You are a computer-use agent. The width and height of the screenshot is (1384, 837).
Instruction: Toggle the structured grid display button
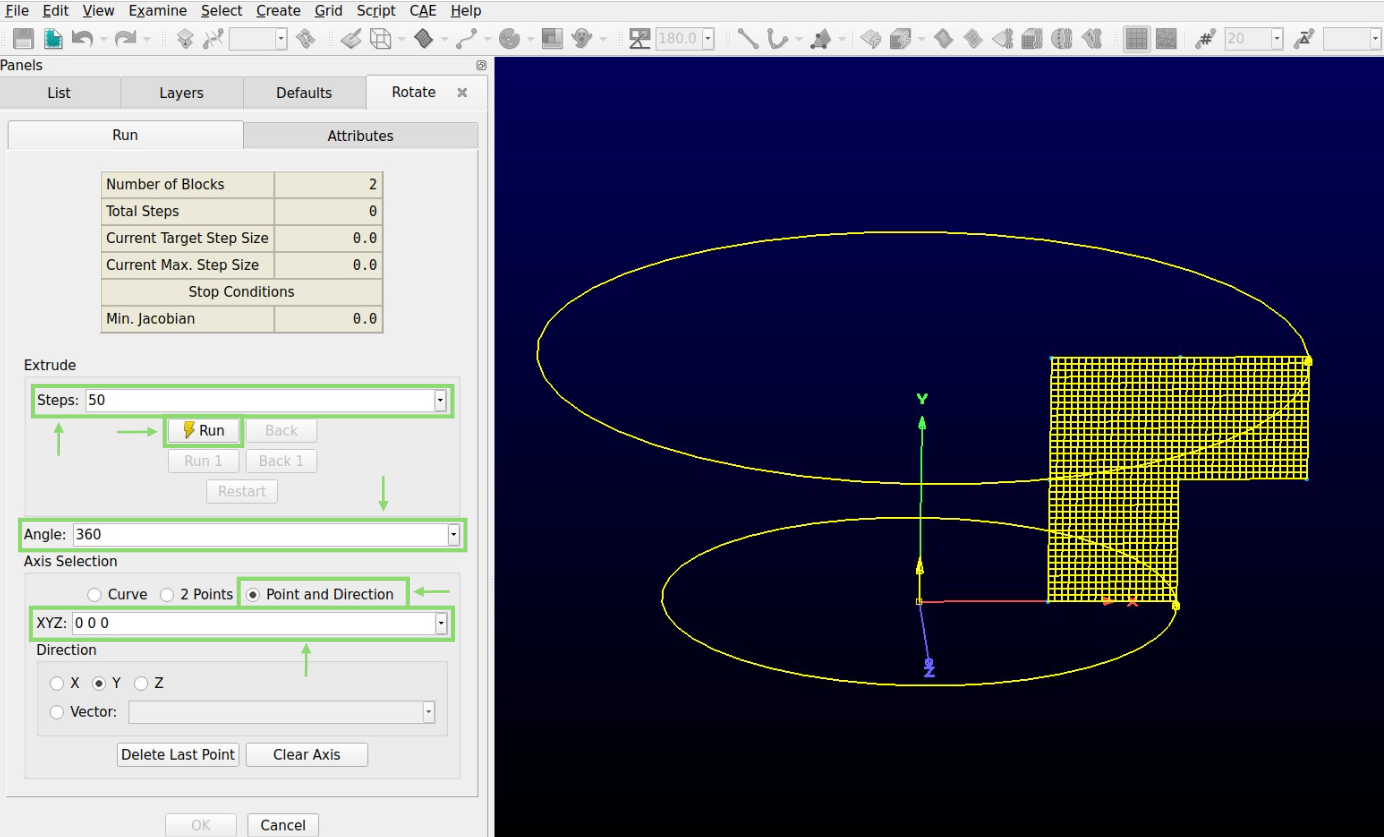(1136, 39)
